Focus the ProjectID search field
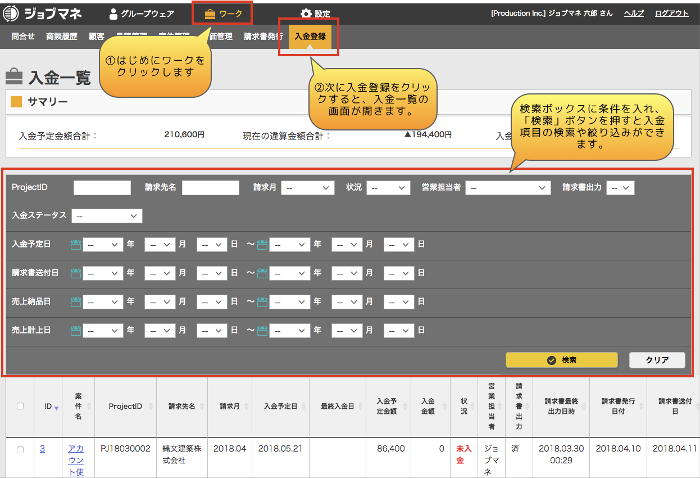The width and height of the screenshot is (700, 478). coord(102,188)
